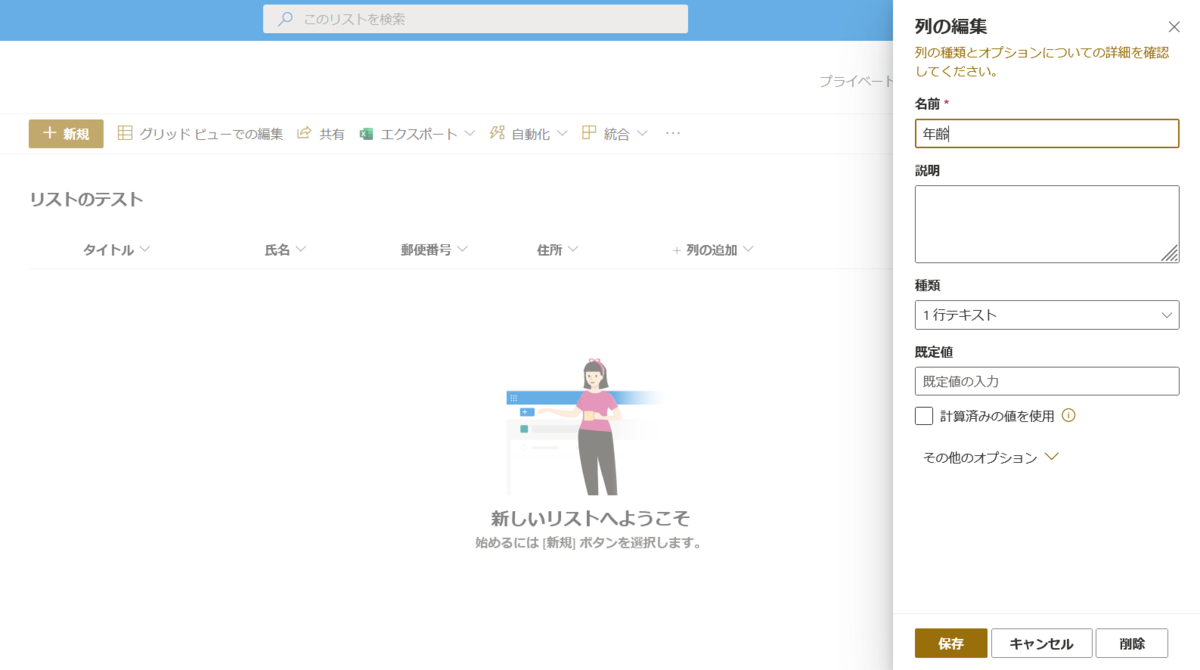
Task: Click the search magnifier icon
Action: 284,18
